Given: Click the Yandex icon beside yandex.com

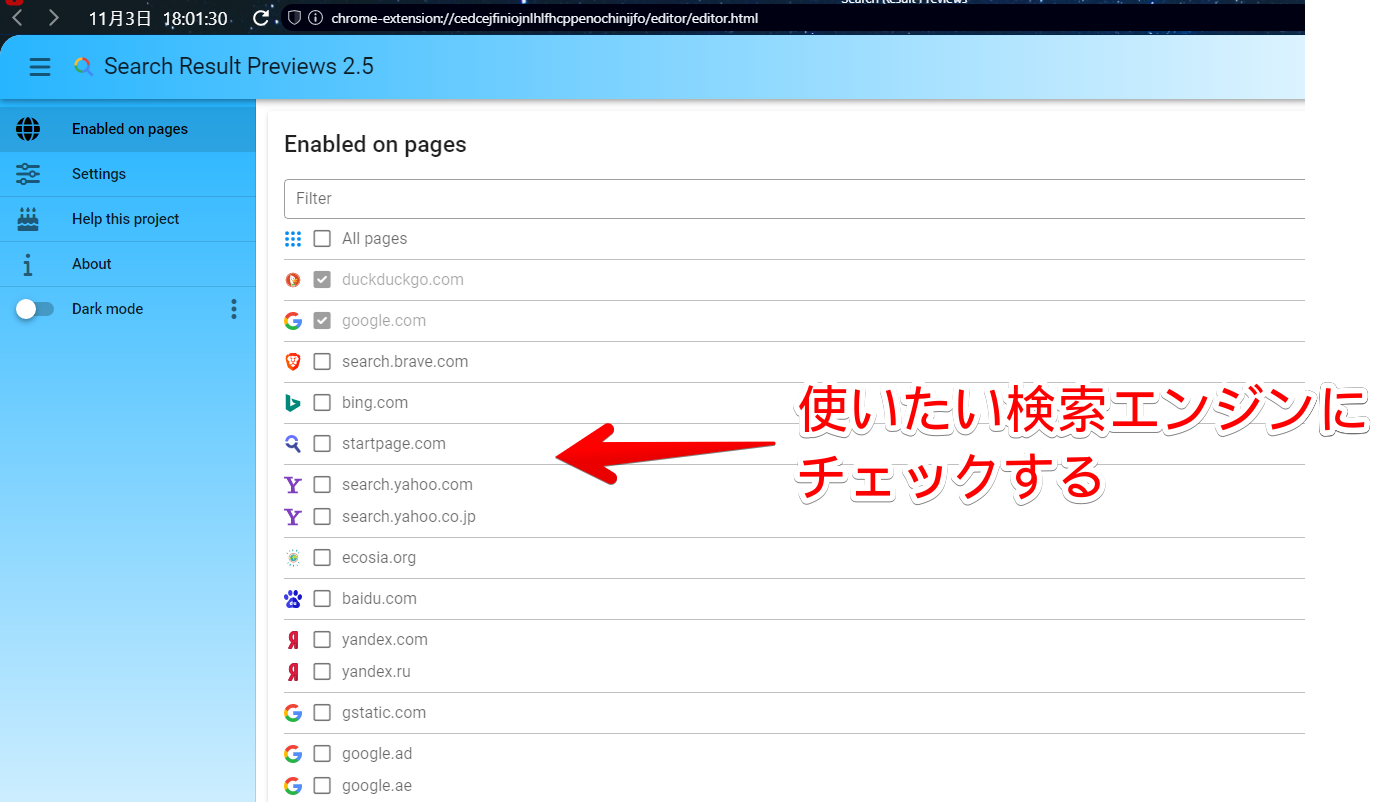Looking at the screenshot, I should click(x=293, y=640).
